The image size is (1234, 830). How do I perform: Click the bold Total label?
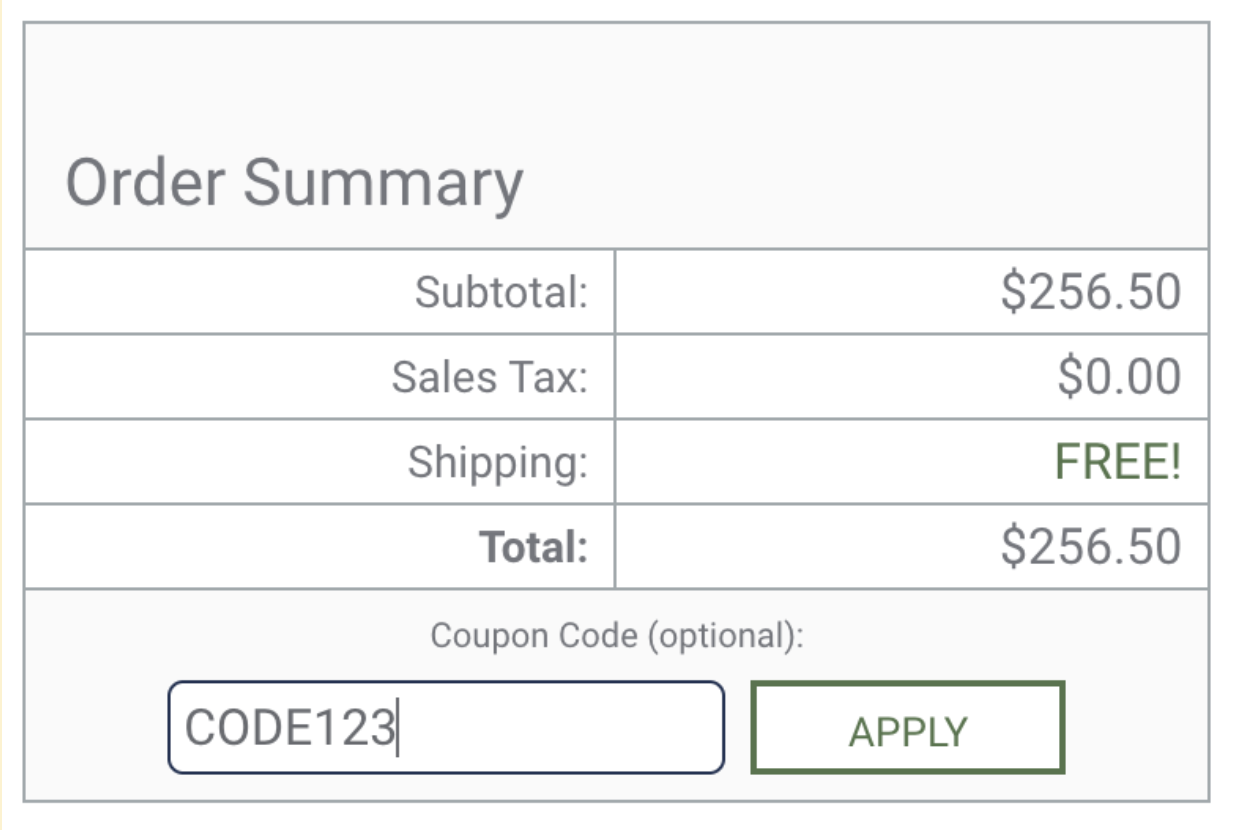tap(533, 547)
